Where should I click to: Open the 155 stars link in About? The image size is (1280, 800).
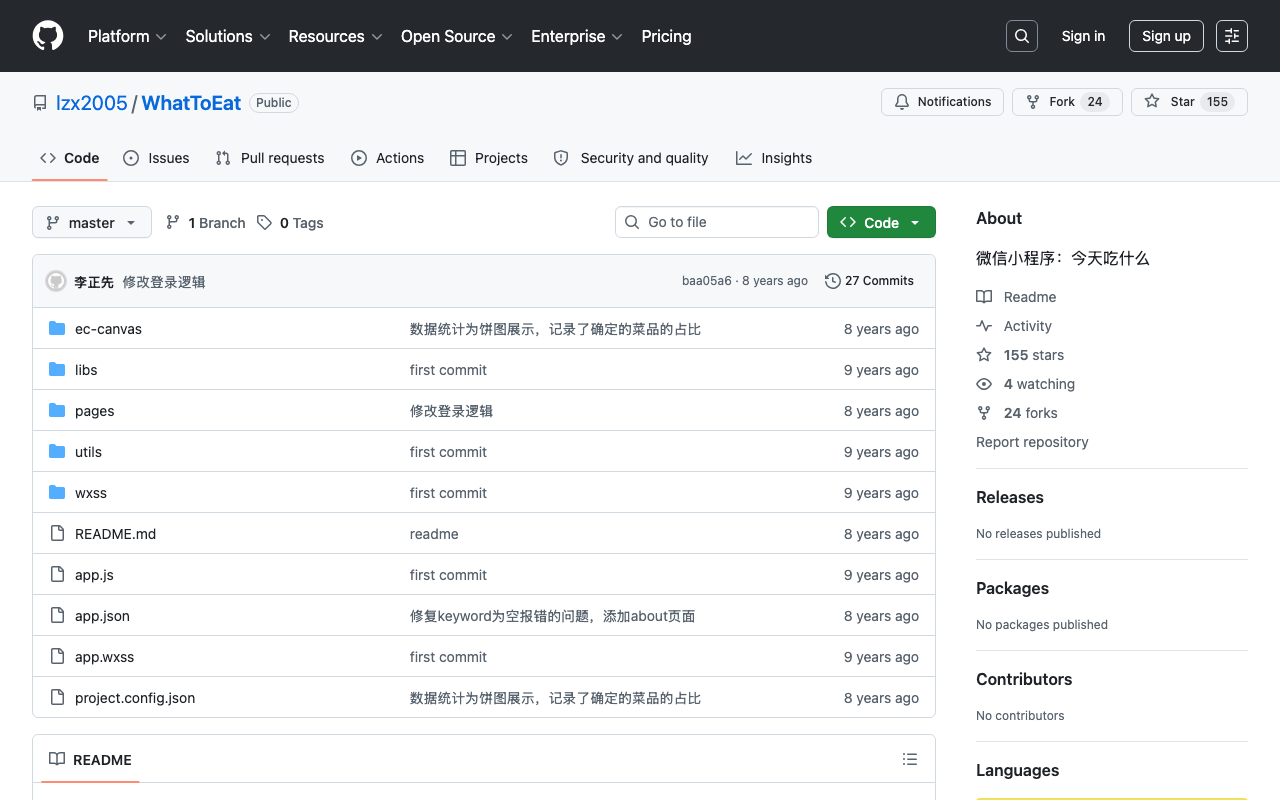tap(1034, 355)
